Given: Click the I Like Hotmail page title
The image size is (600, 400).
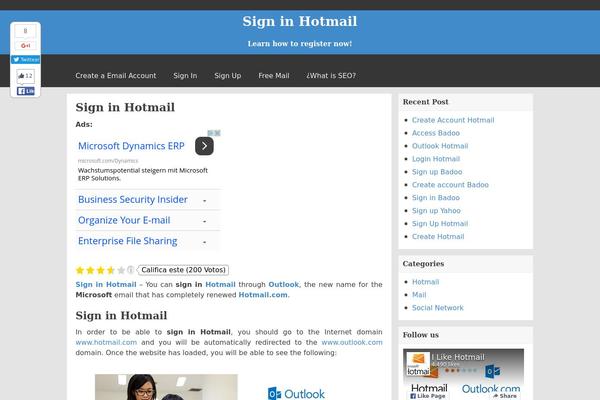Looking at the screenshot, I should 458,357.
